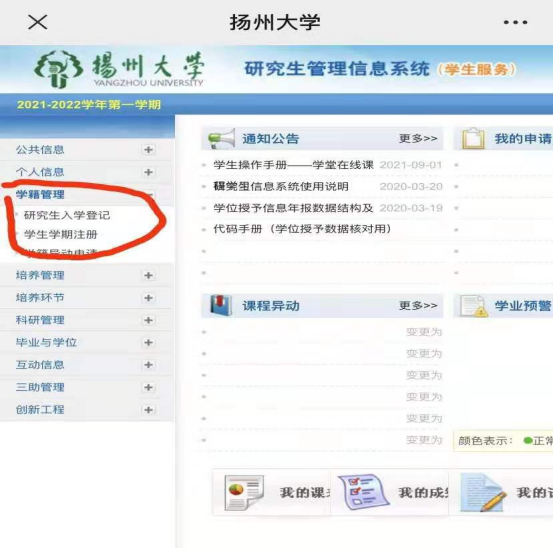This screenshot has width=554, height=549.
Task: Tap the three-dot more options menu
Action: coord(515,22)
